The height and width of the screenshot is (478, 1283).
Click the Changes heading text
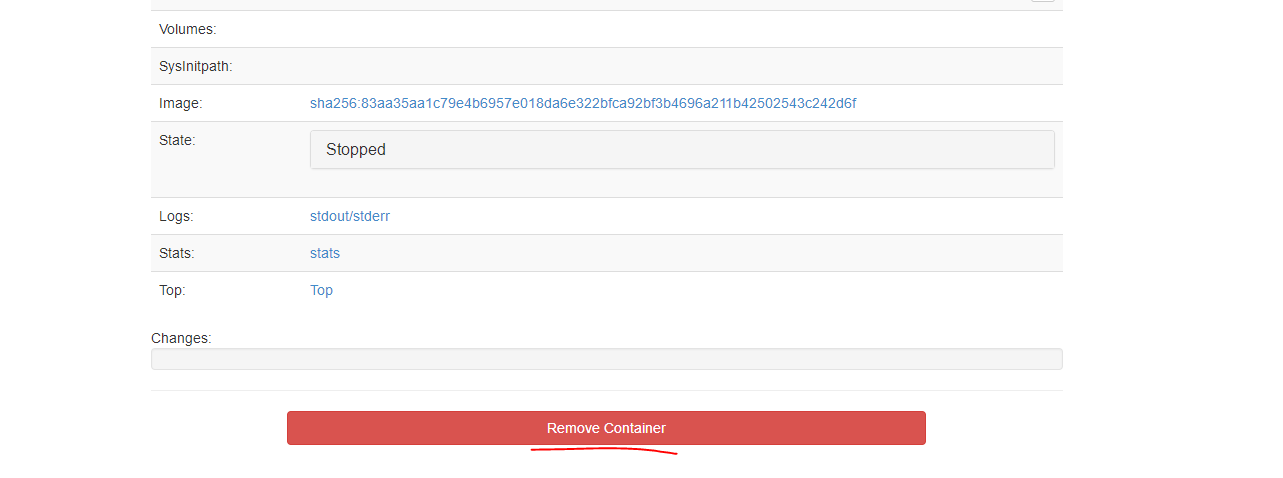coord(181,338)
